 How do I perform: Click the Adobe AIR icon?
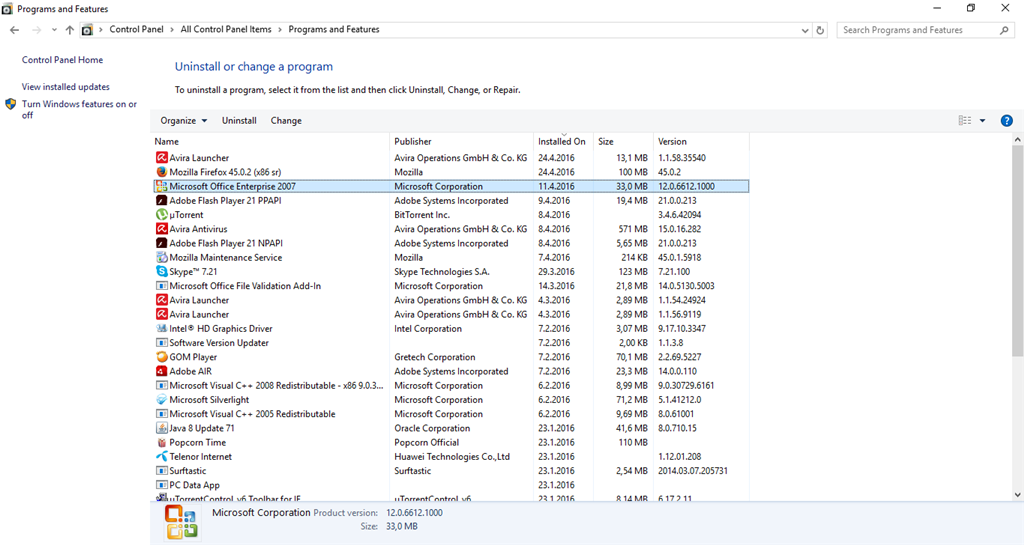[161, 371]
